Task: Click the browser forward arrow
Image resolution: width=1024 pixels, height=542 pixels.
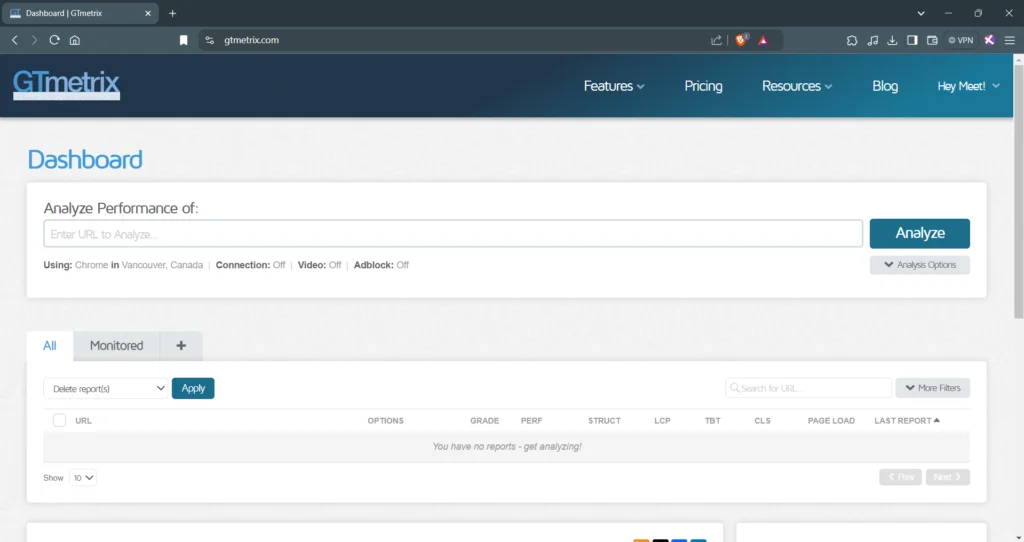Action: (35, 40)
